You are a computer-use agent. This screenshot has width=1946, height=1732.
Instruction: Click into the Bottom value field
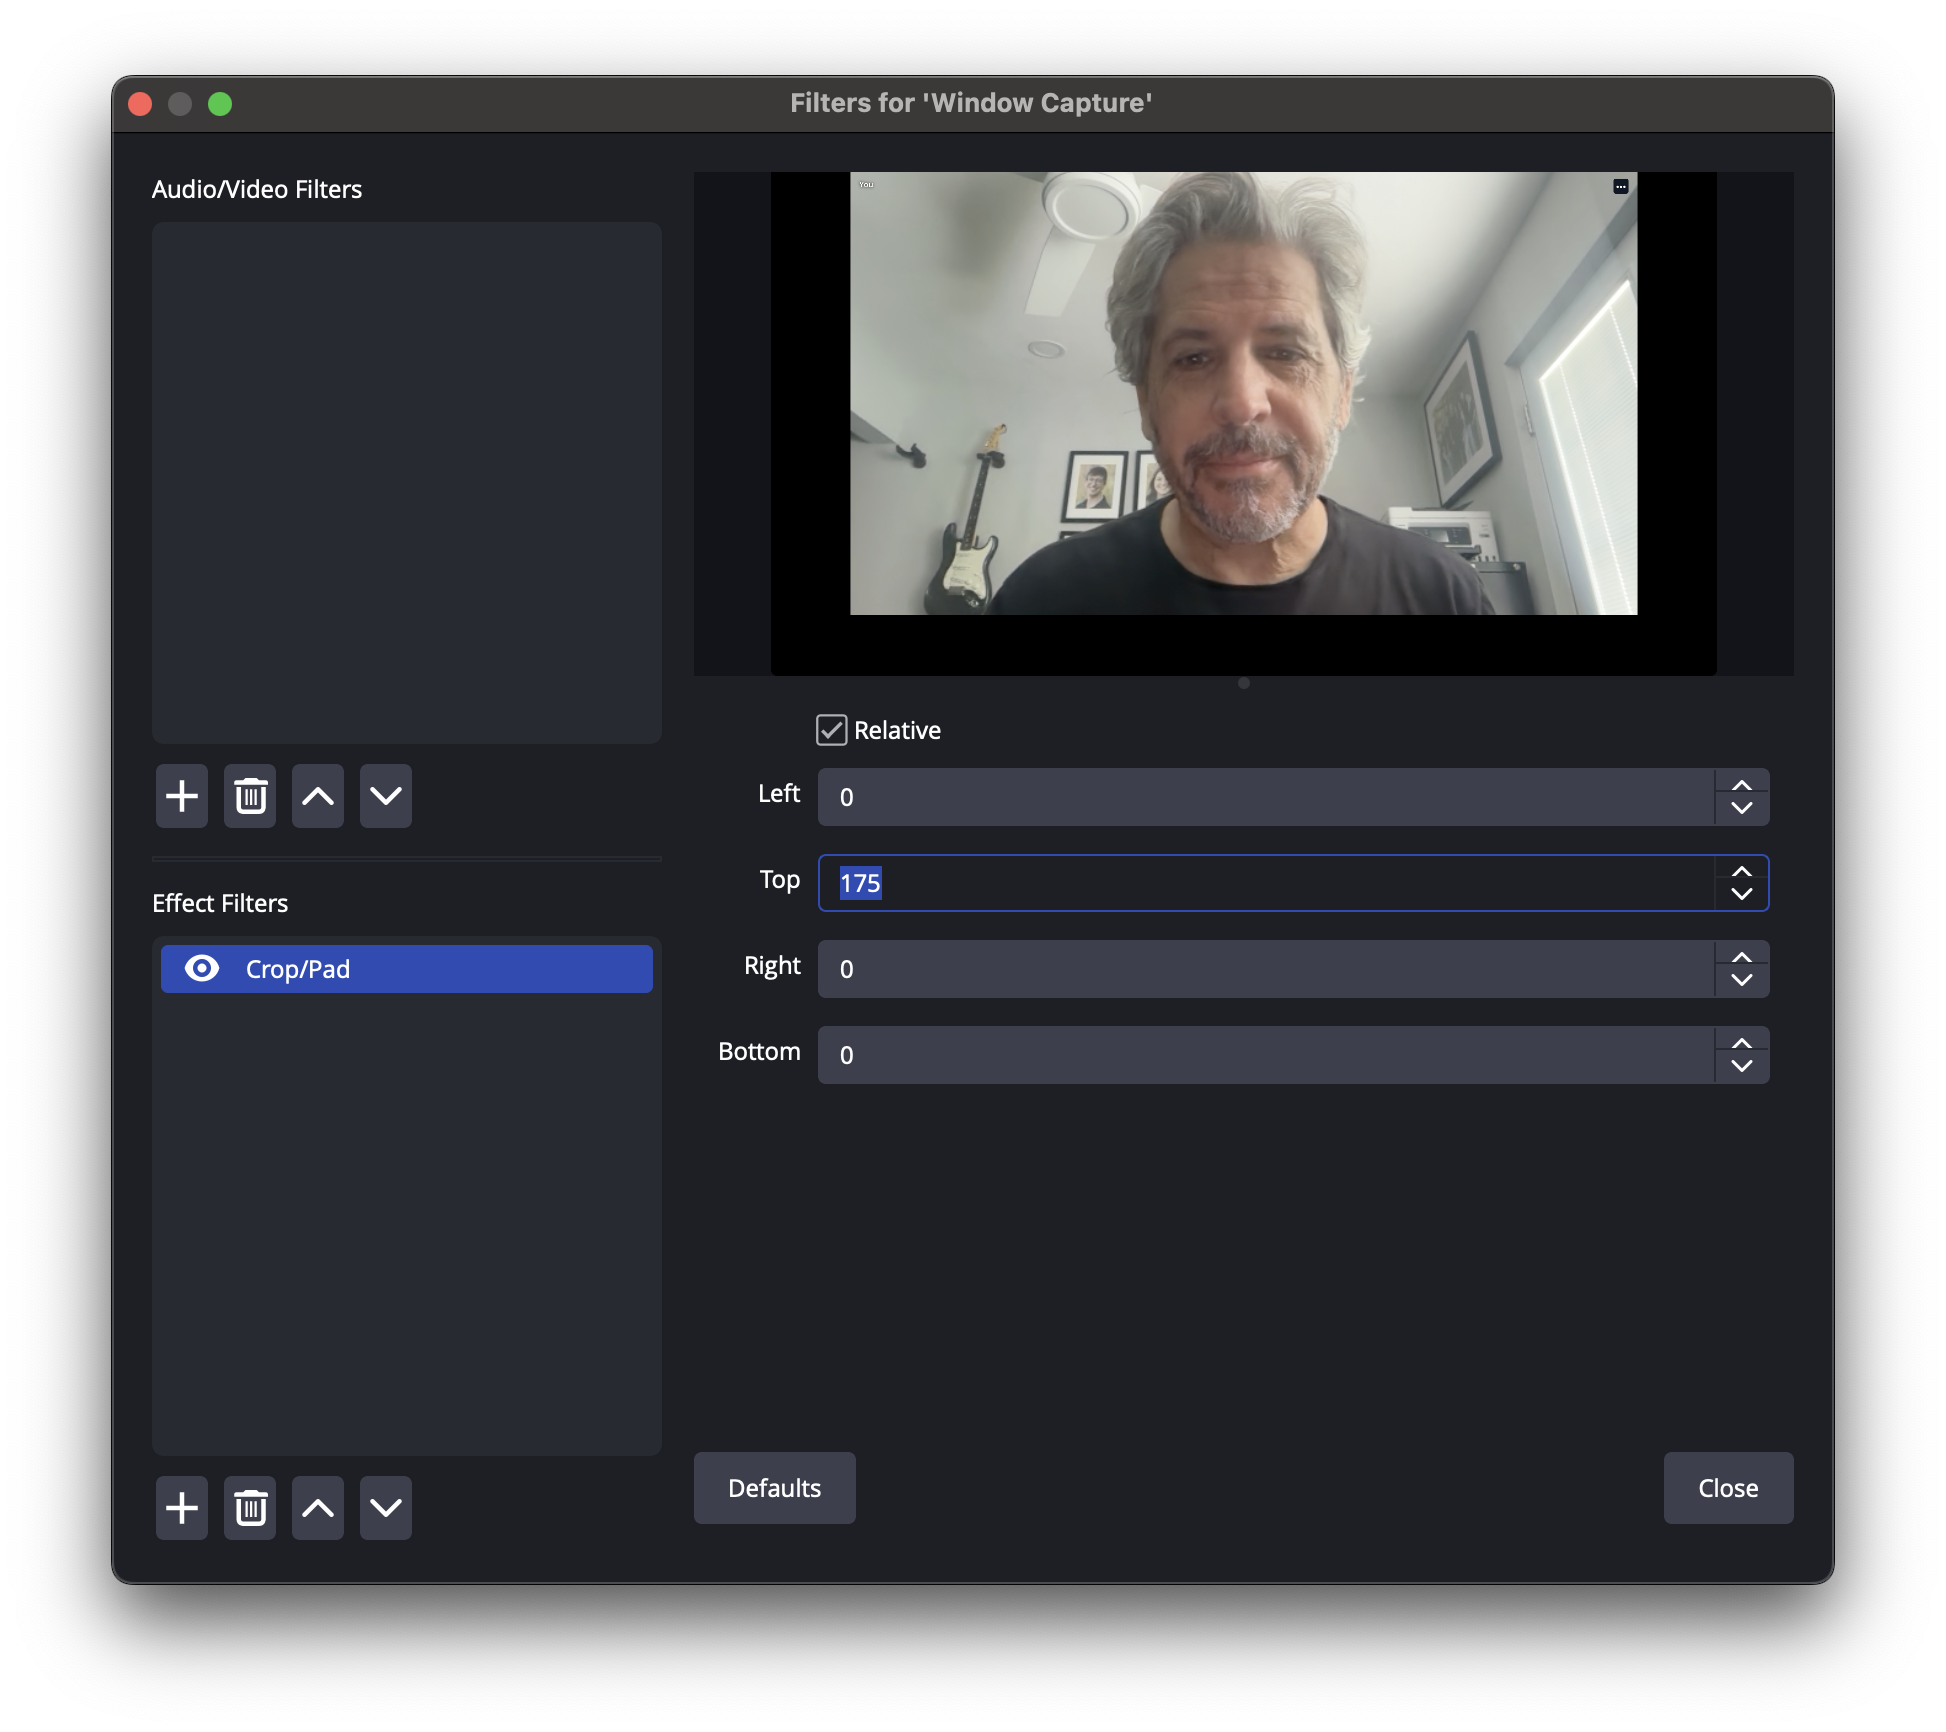click(1265, 1055)
